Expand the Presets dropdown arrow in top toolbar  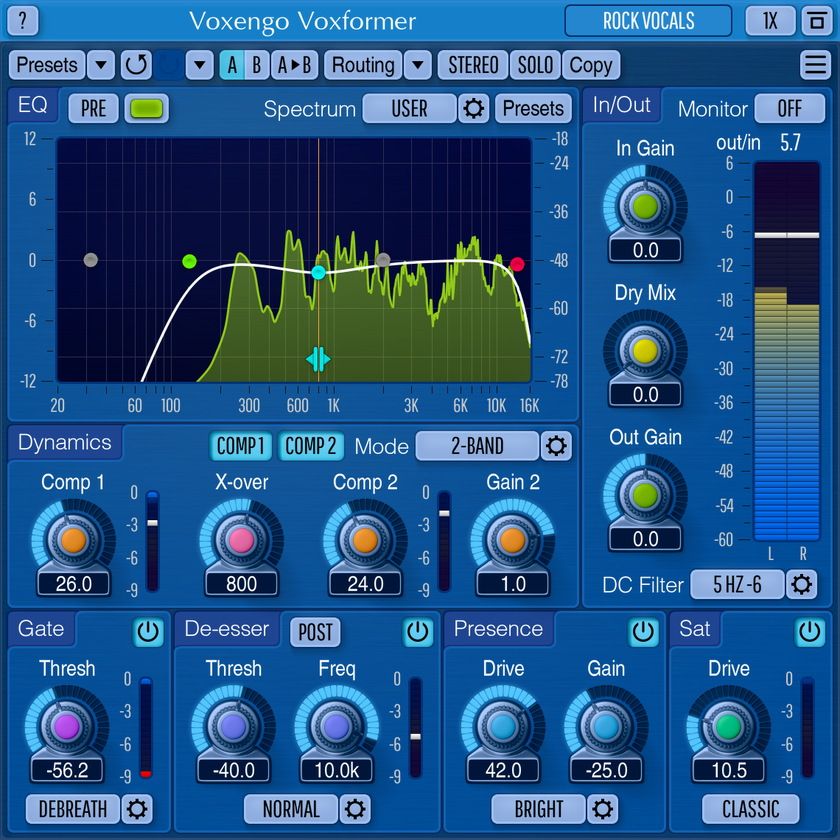tap(101, 65)
